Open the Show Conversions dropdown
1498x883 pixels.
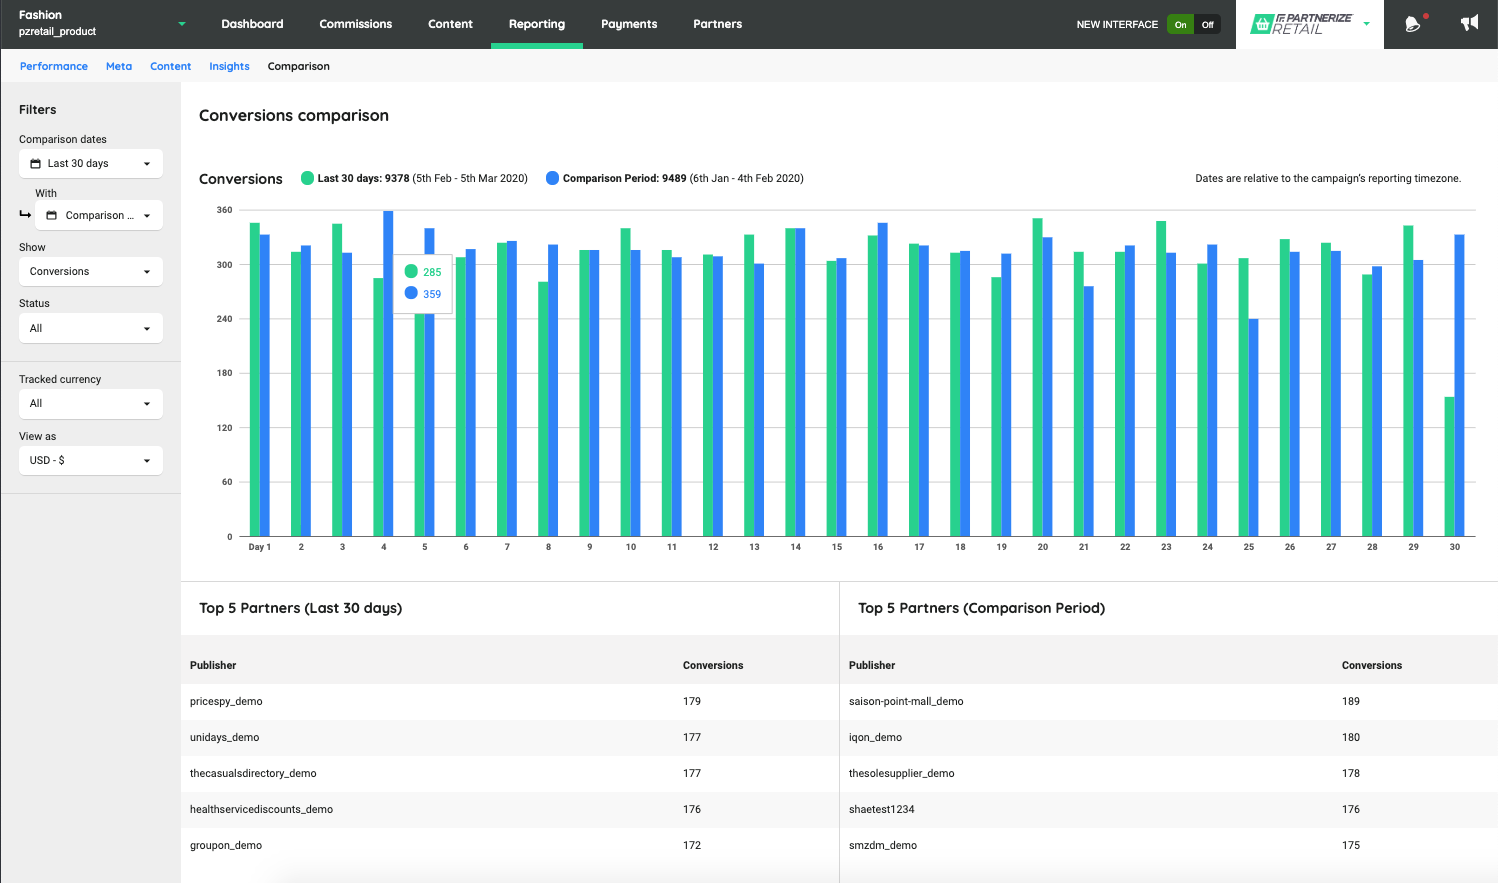pyautogui.click(x=90, y=272)
